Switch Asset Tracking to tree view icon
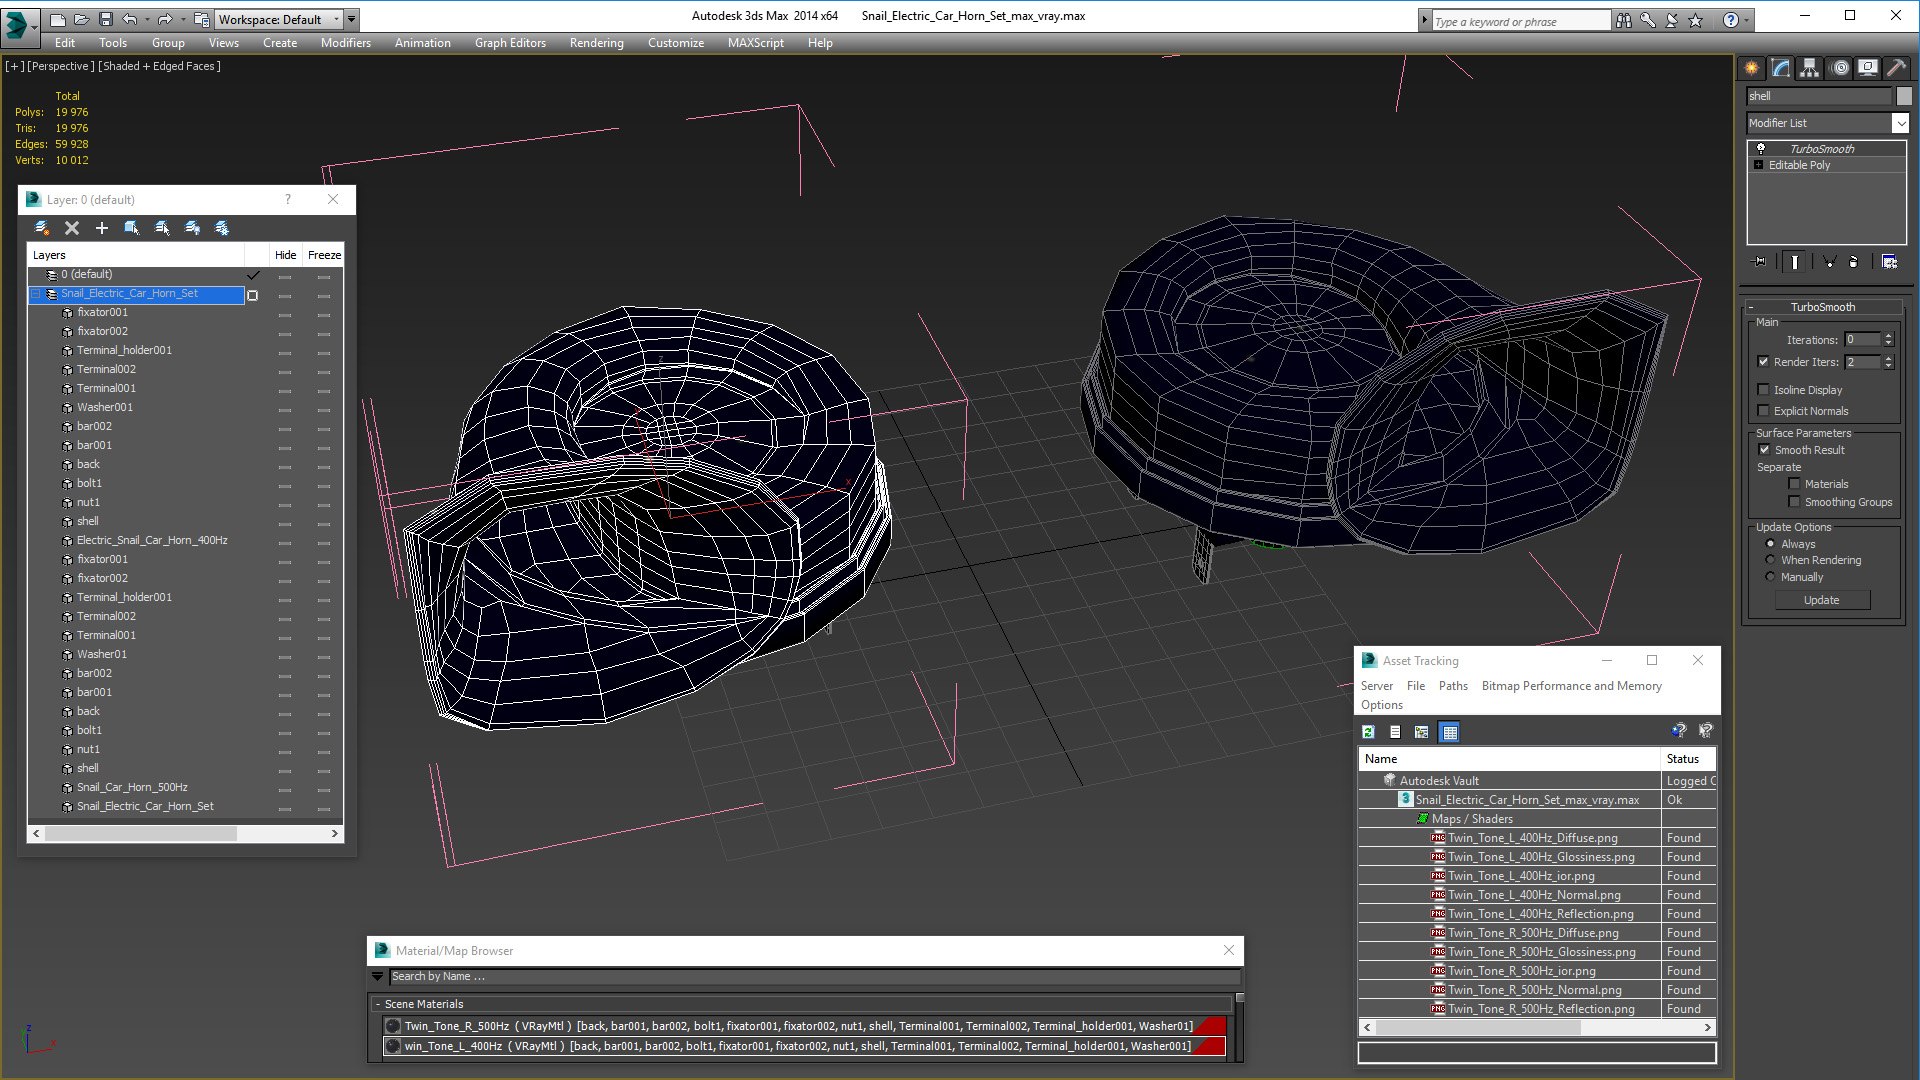Image resolution: width=1920 pixels, height=1080 pixels. point(1421,732)
